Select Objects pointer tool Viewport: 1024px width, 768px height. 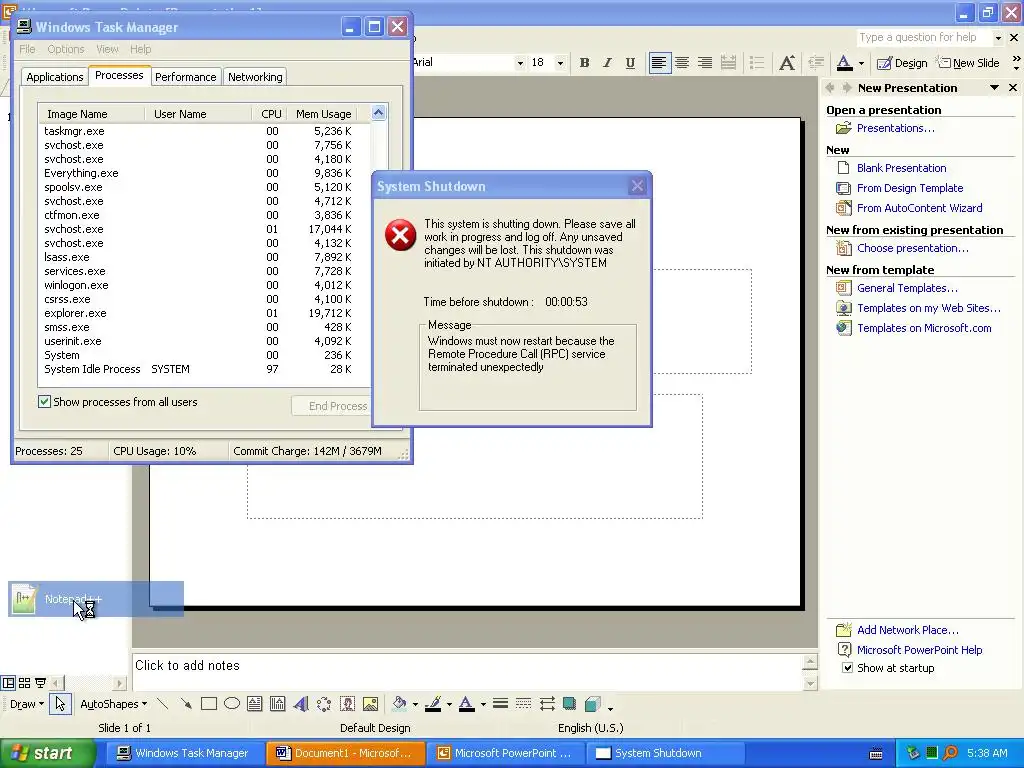point(60,703)
